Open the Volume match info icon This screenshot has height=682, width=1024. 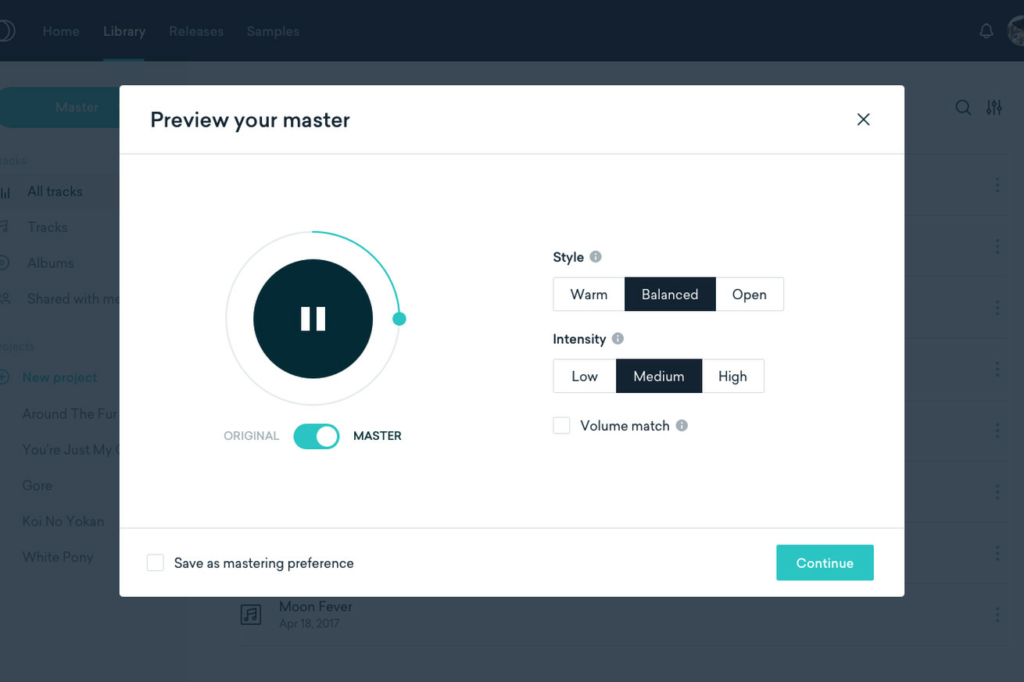[x=682, y=425]
